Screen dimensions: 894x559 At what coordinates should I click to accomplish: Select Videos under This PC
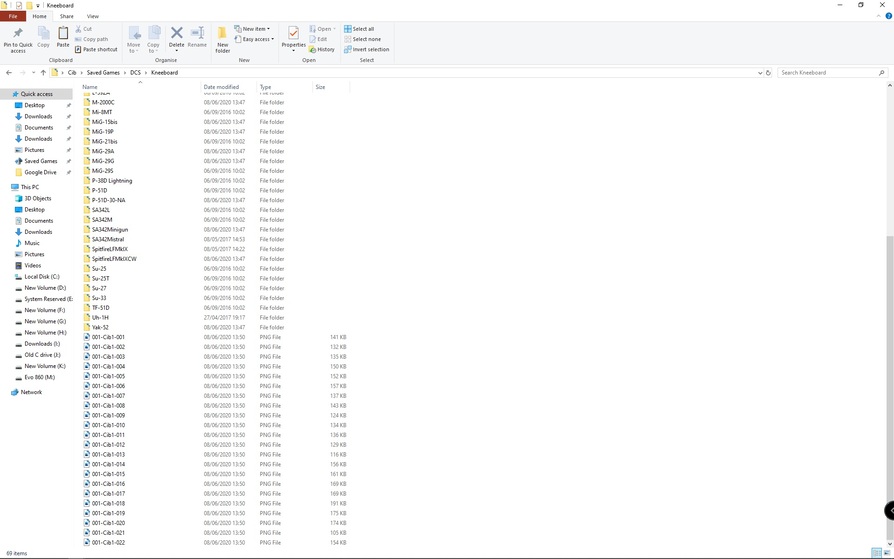[32, 265]
